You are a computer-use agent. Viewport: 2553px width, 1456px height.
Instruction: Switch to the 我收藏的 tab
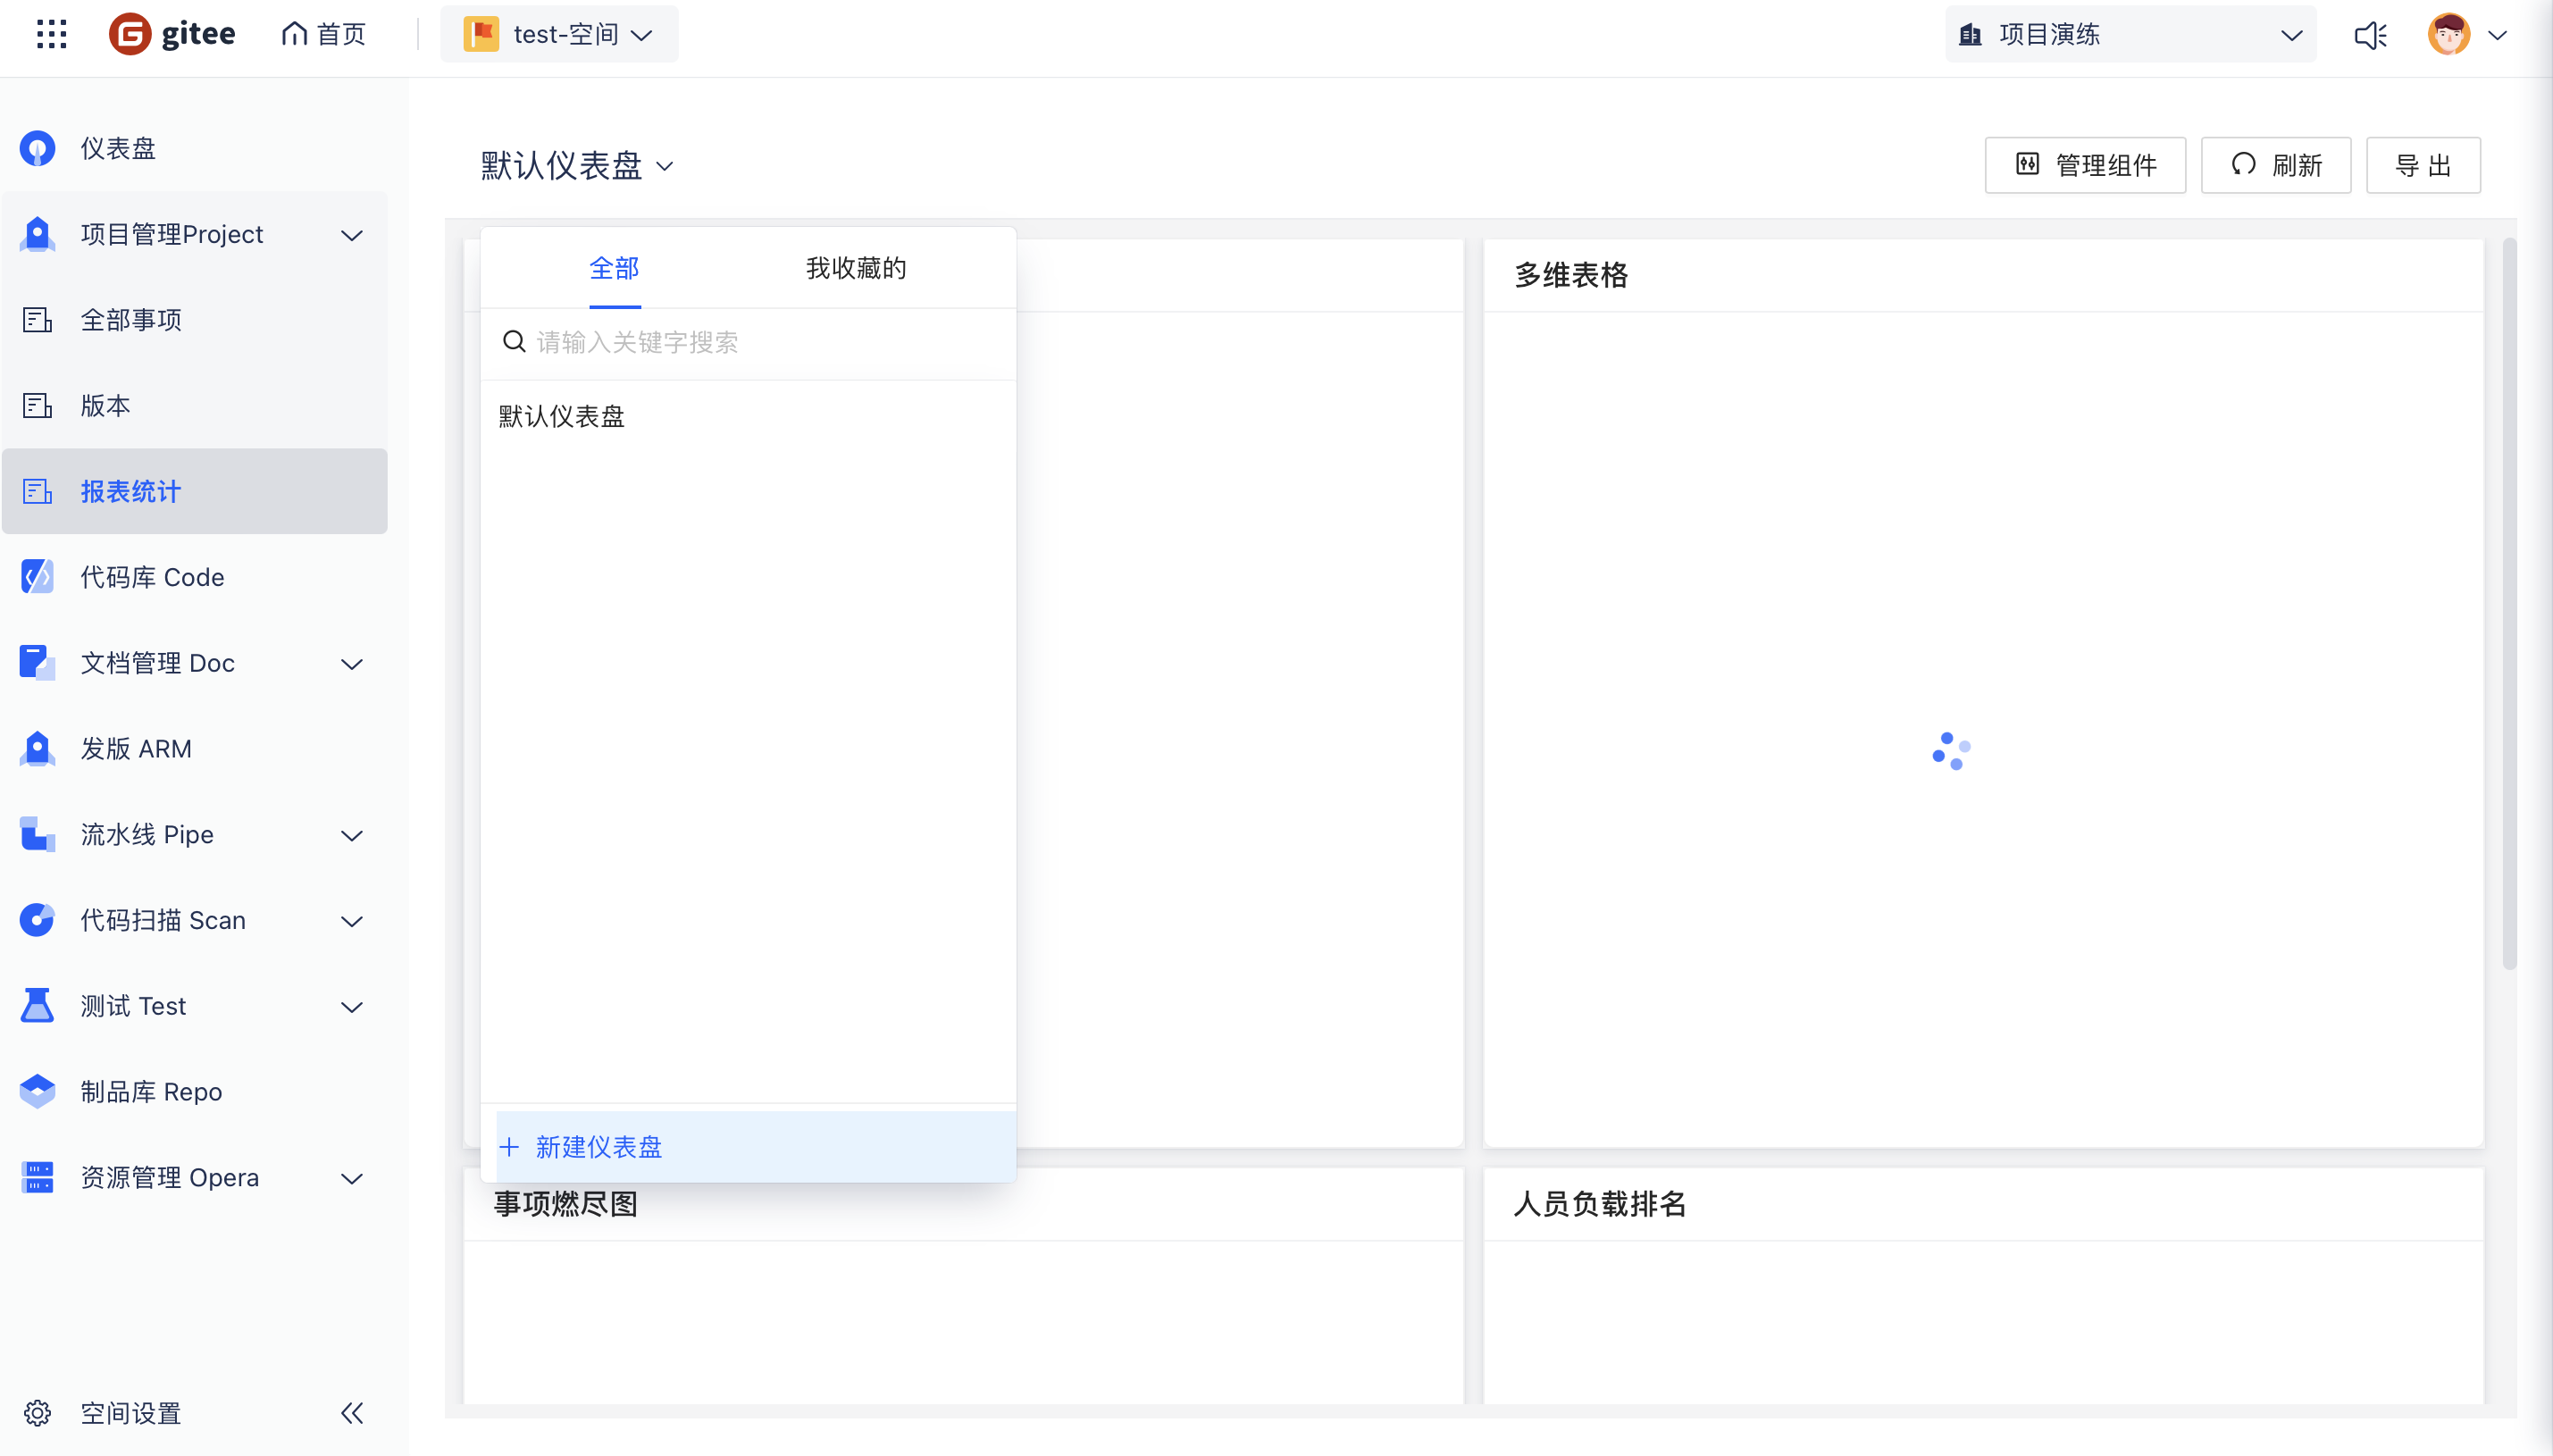click(856, 268)
